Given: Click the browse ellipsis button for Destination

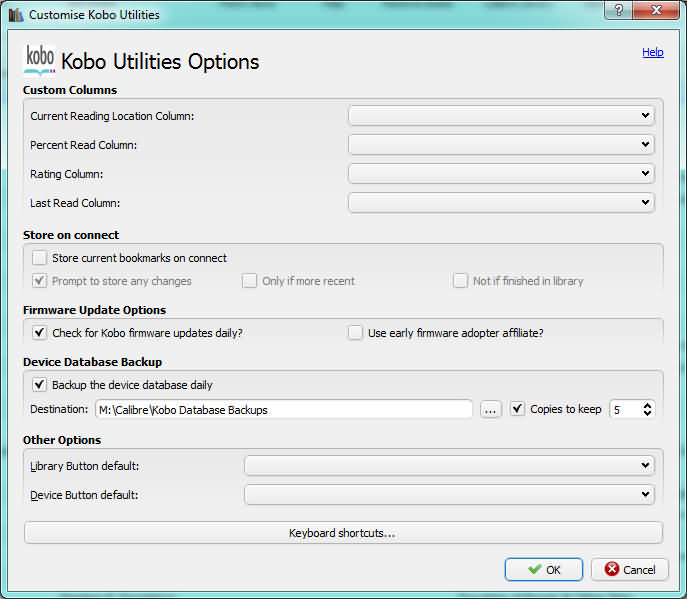Looking at the screenshot, I should pyautogui.click(x=490, y=409).
